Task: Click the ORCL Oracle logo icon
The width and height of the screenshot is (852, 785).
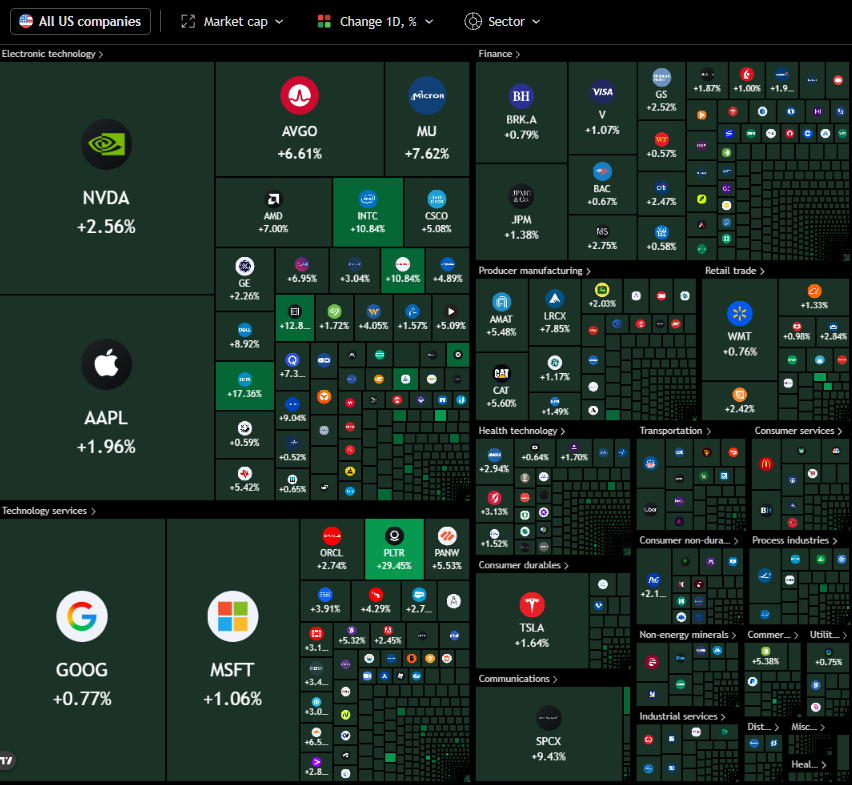Action: [331, 536]
